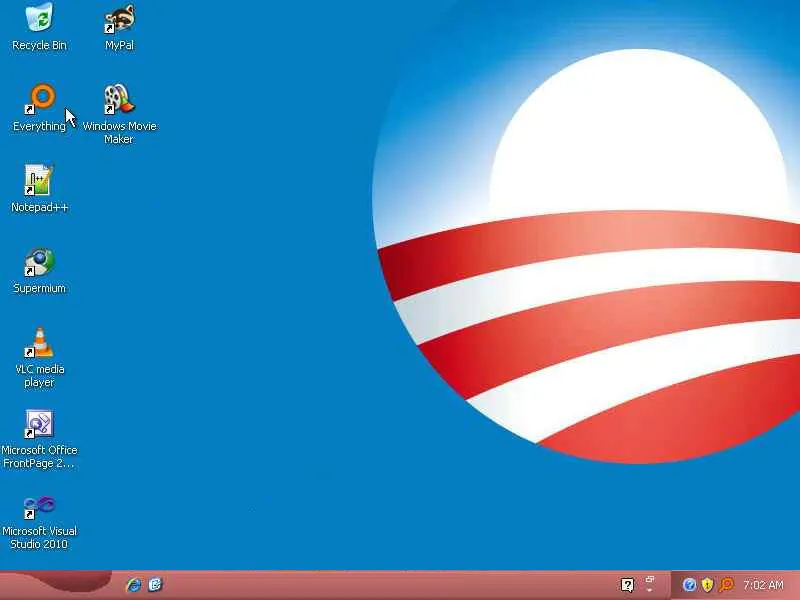Screen dimensions: 800x600
Task: Select the Supermium browser shortcut
Action: pyautogui.click(x=39, y=270)
